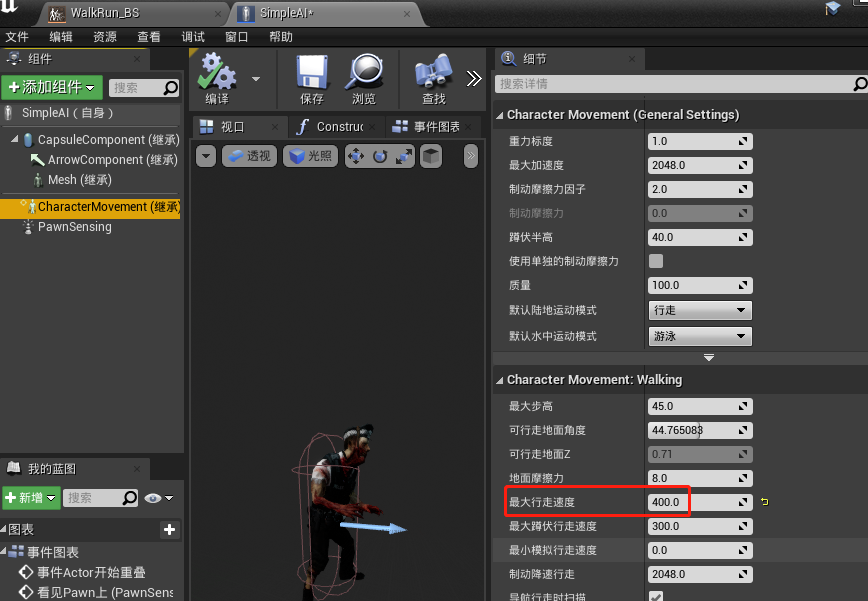Select the CharacterMovement component row

pos(90,207)
